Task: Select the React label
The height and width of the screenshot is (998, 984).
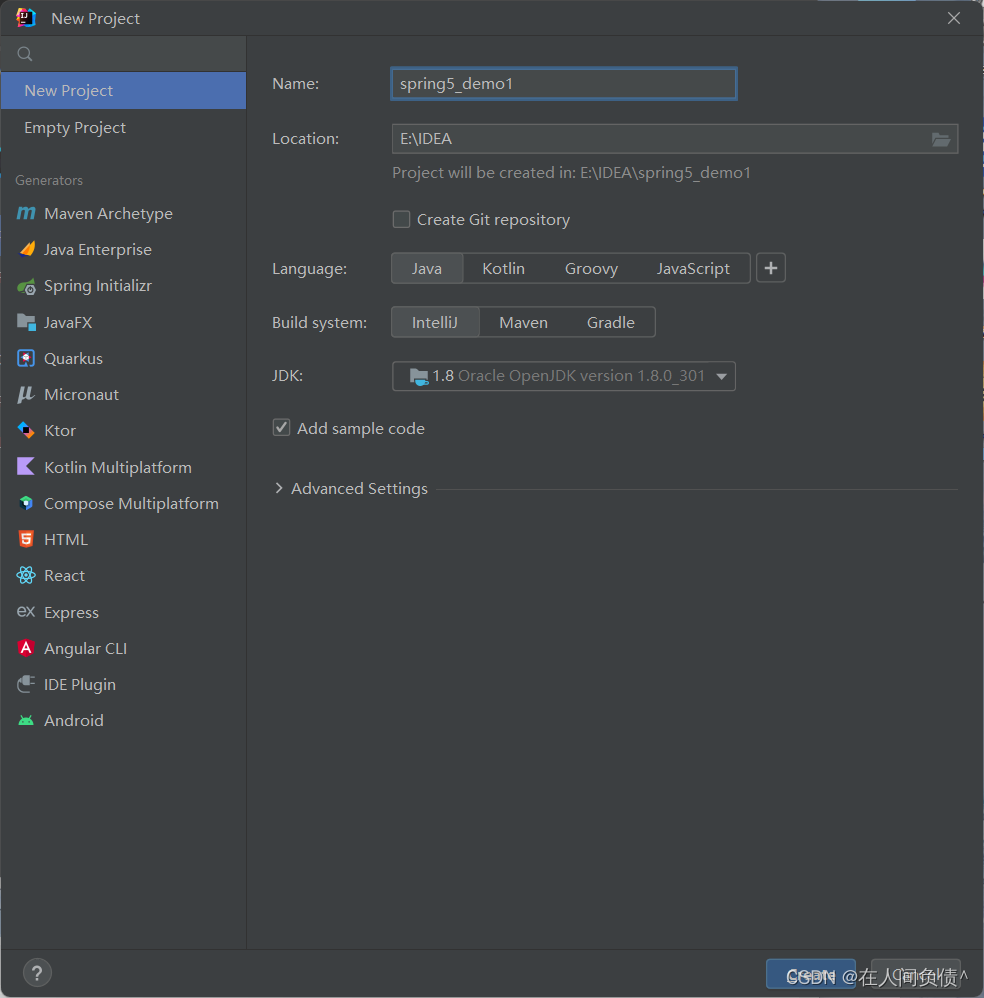Action: [64, 576]
